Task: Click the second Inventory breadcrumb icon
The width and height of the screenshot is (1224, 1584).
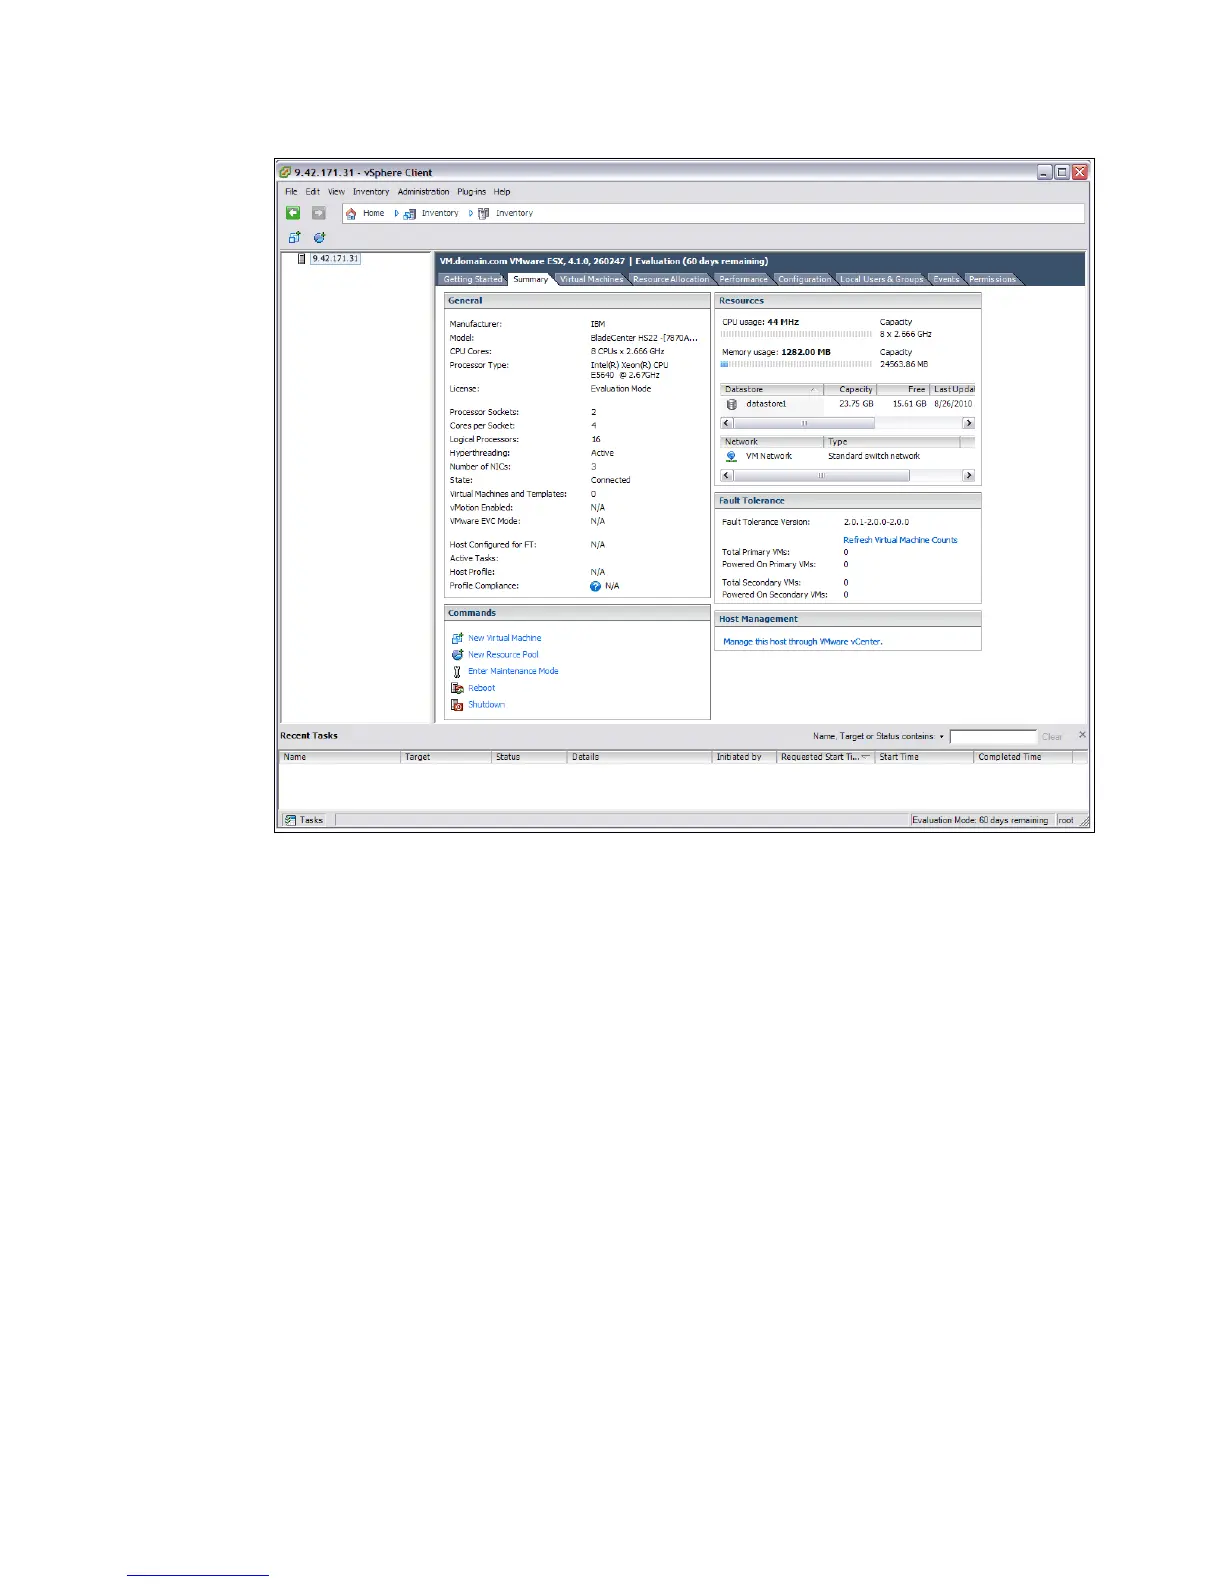Action: [x=484, y=213]
